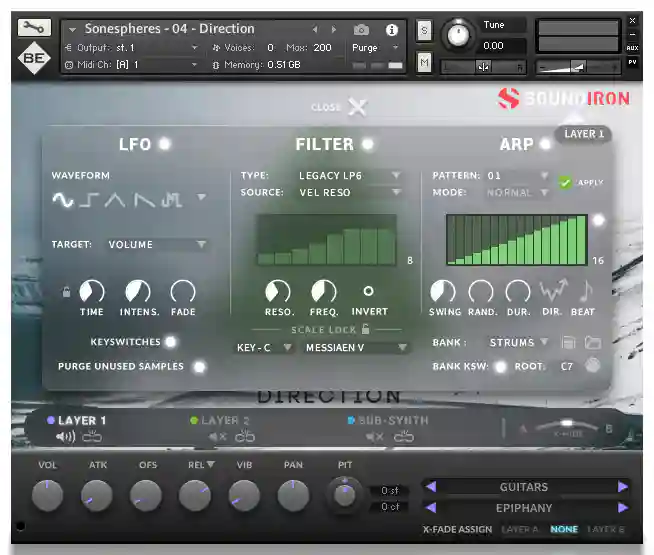Image resolution: width=654 pixels, height=555 pixels.
Task: Click the arp BEAT note icon
Action: click(586, 290)
